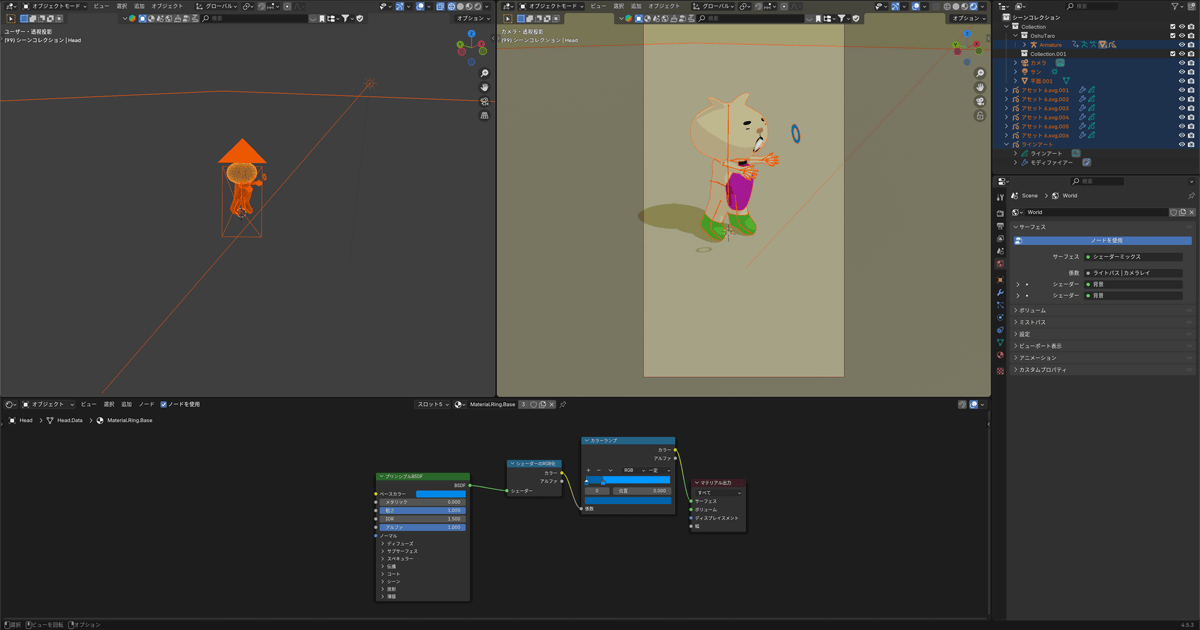This screenshot has width=1200, height=630.
Task: Click the outliner search field
Action: tap(1090, 6)
